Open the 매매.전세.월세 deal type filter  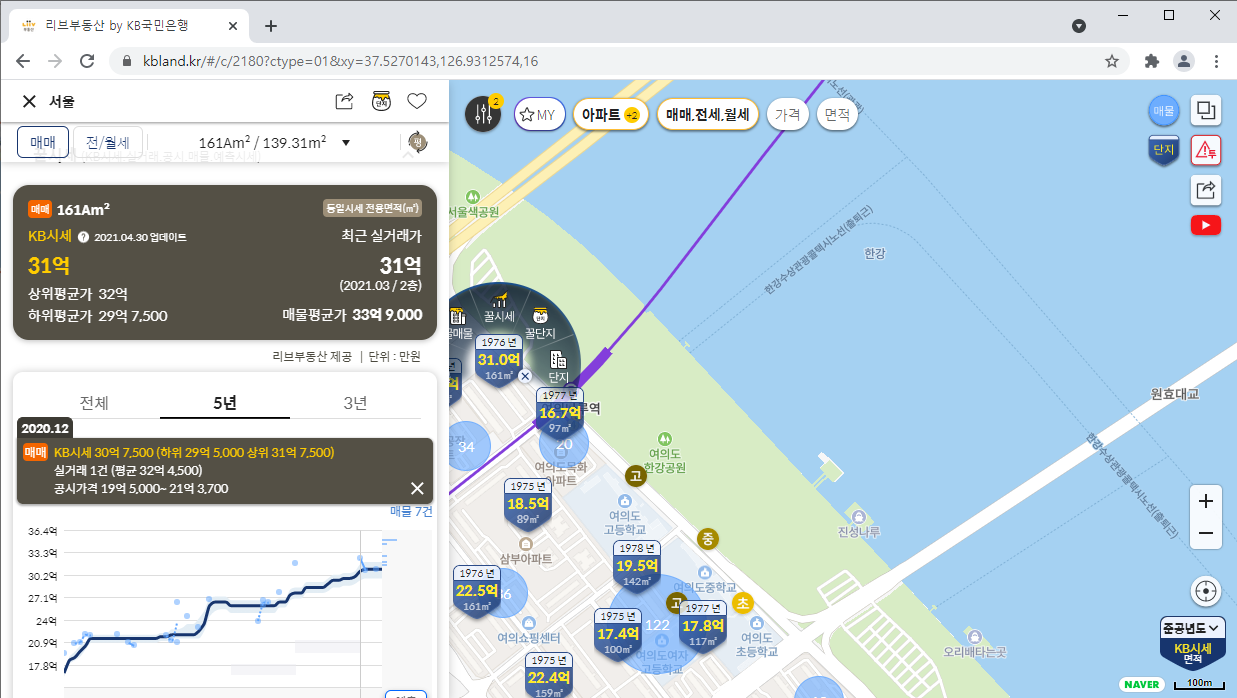point(708,114)
